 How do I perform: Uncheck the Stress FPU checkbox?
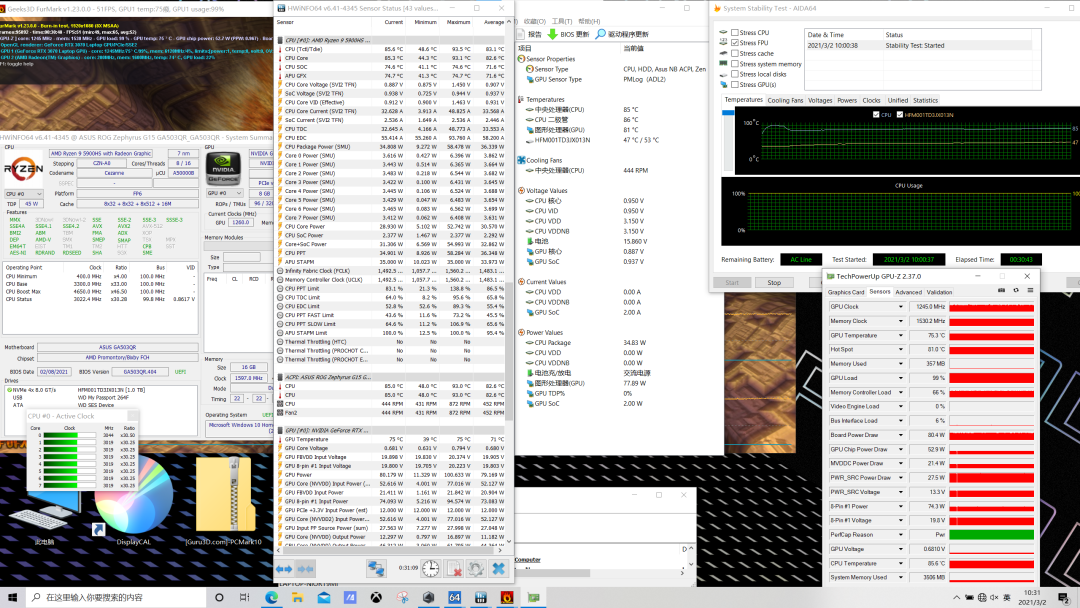(x=735, y=43)
